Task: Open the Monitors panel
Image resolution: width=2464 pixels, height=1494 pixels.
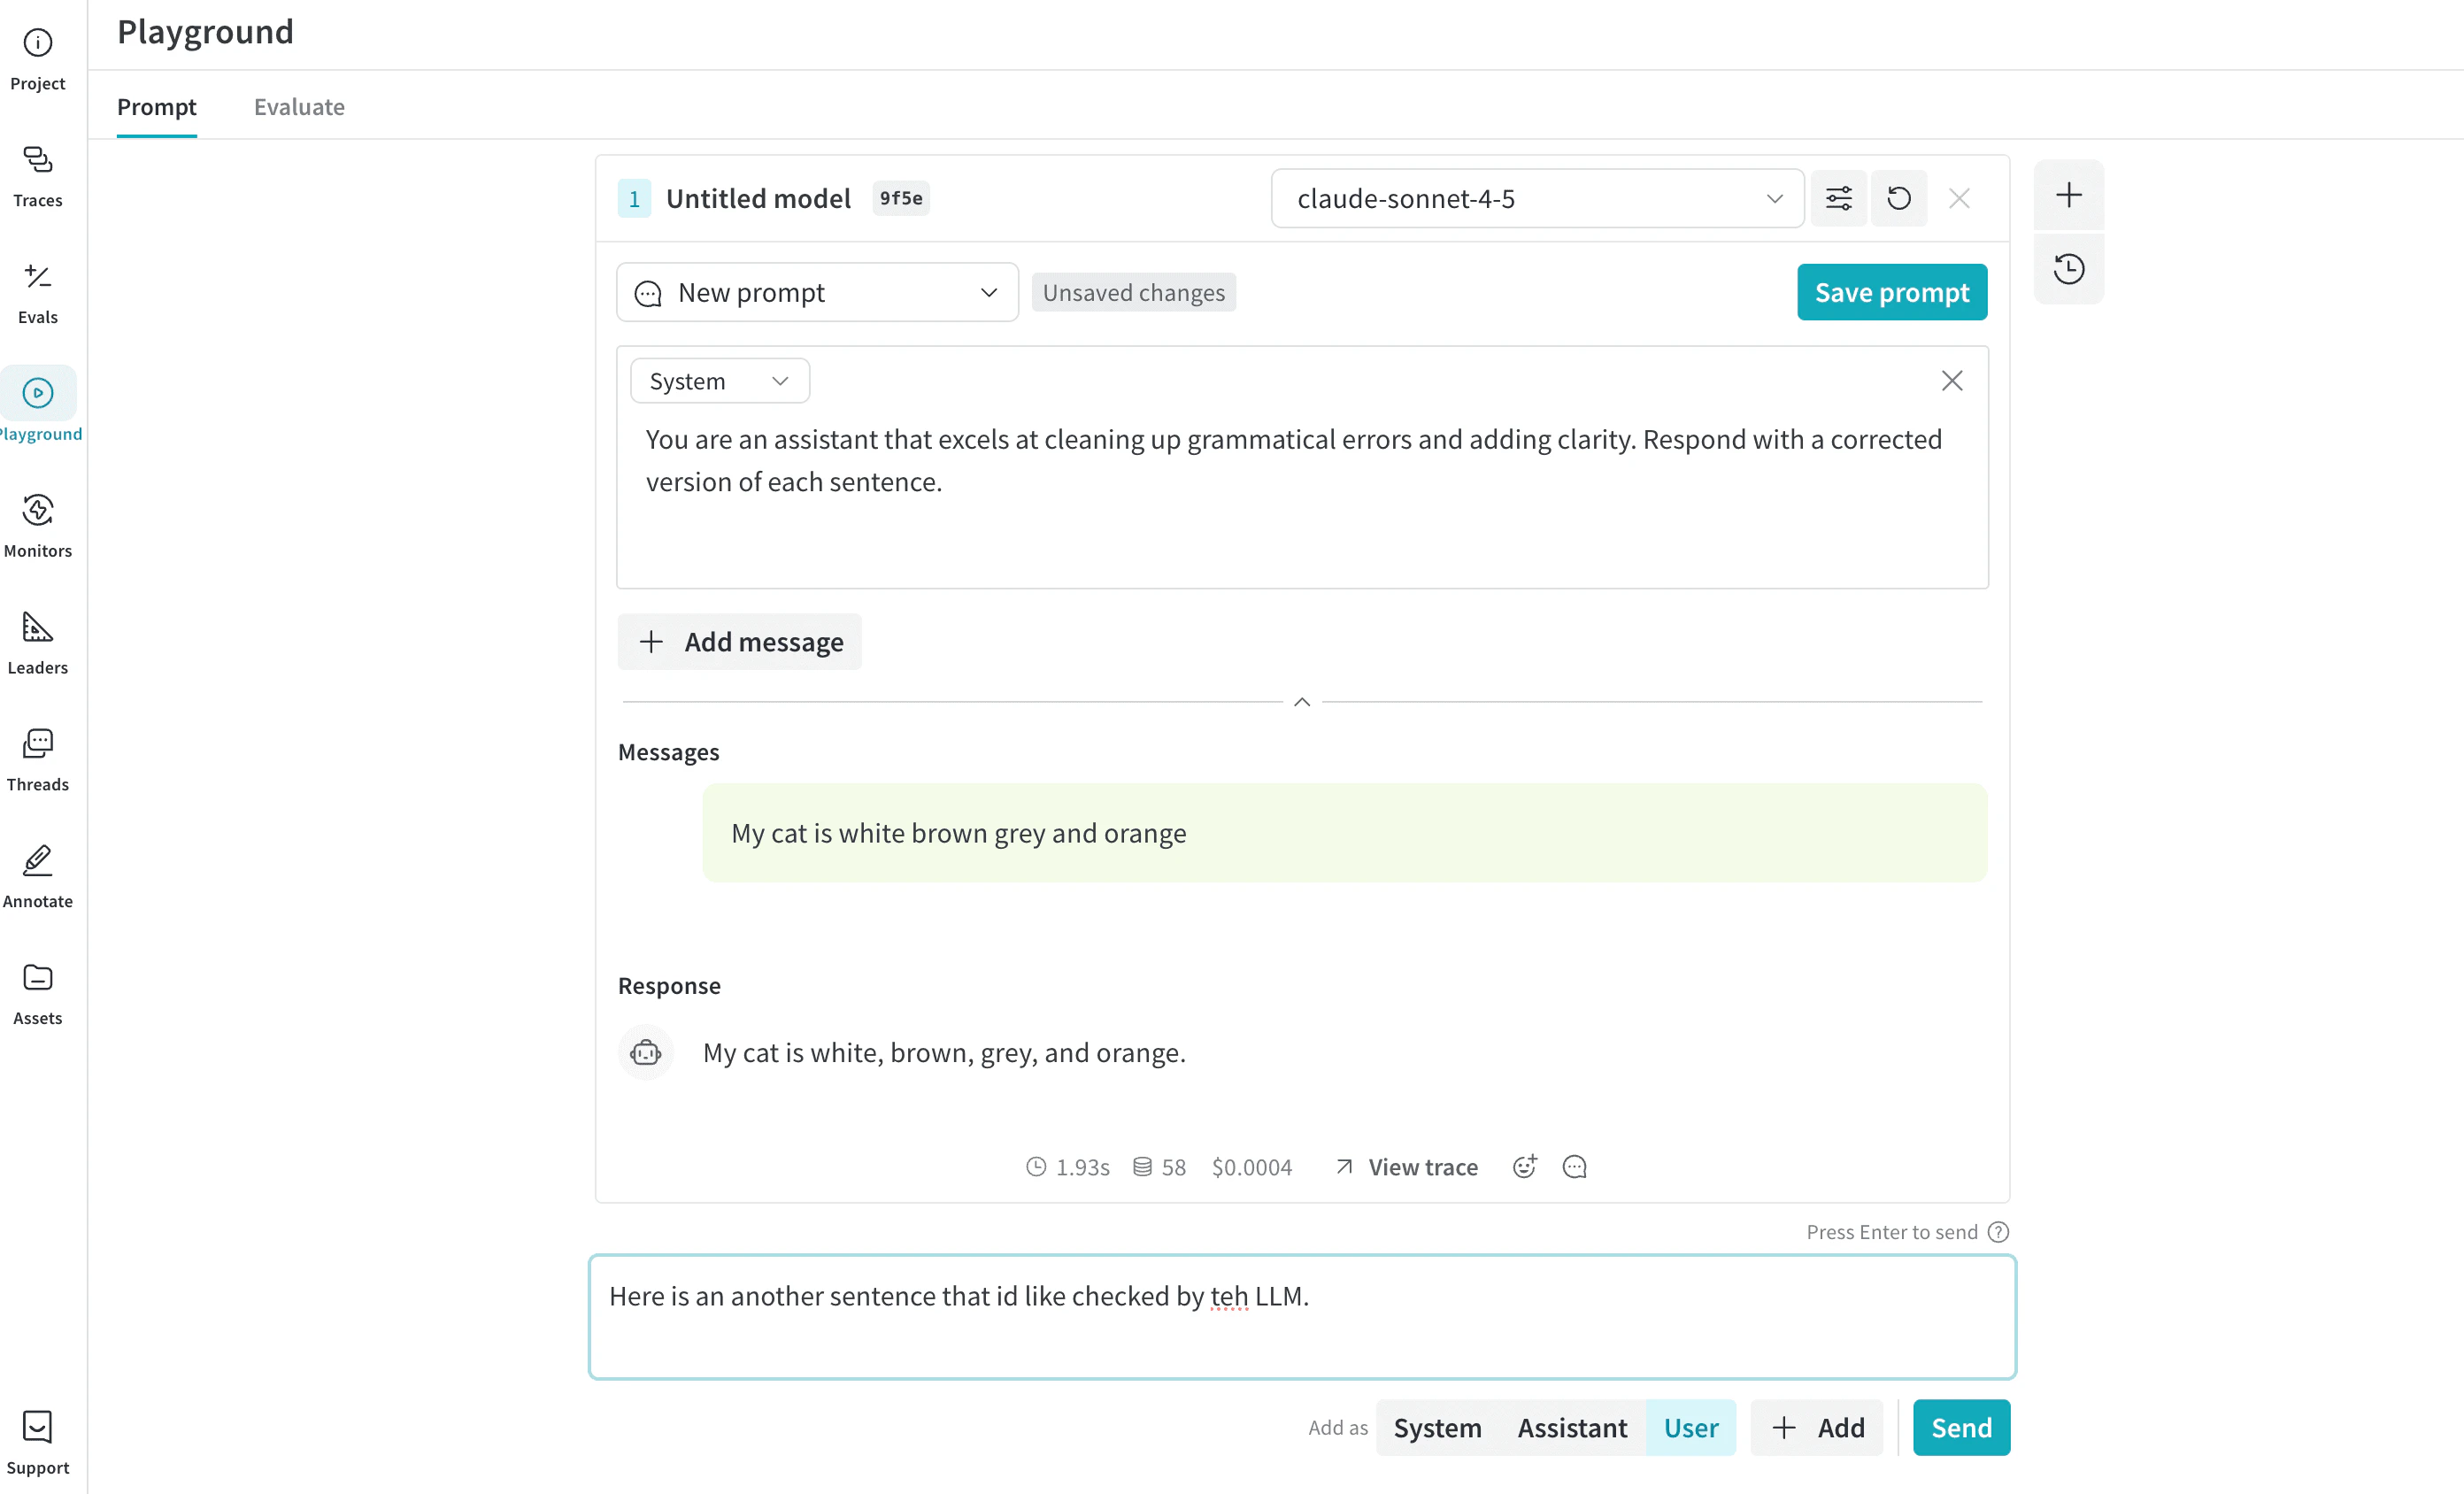Action: 38,525
